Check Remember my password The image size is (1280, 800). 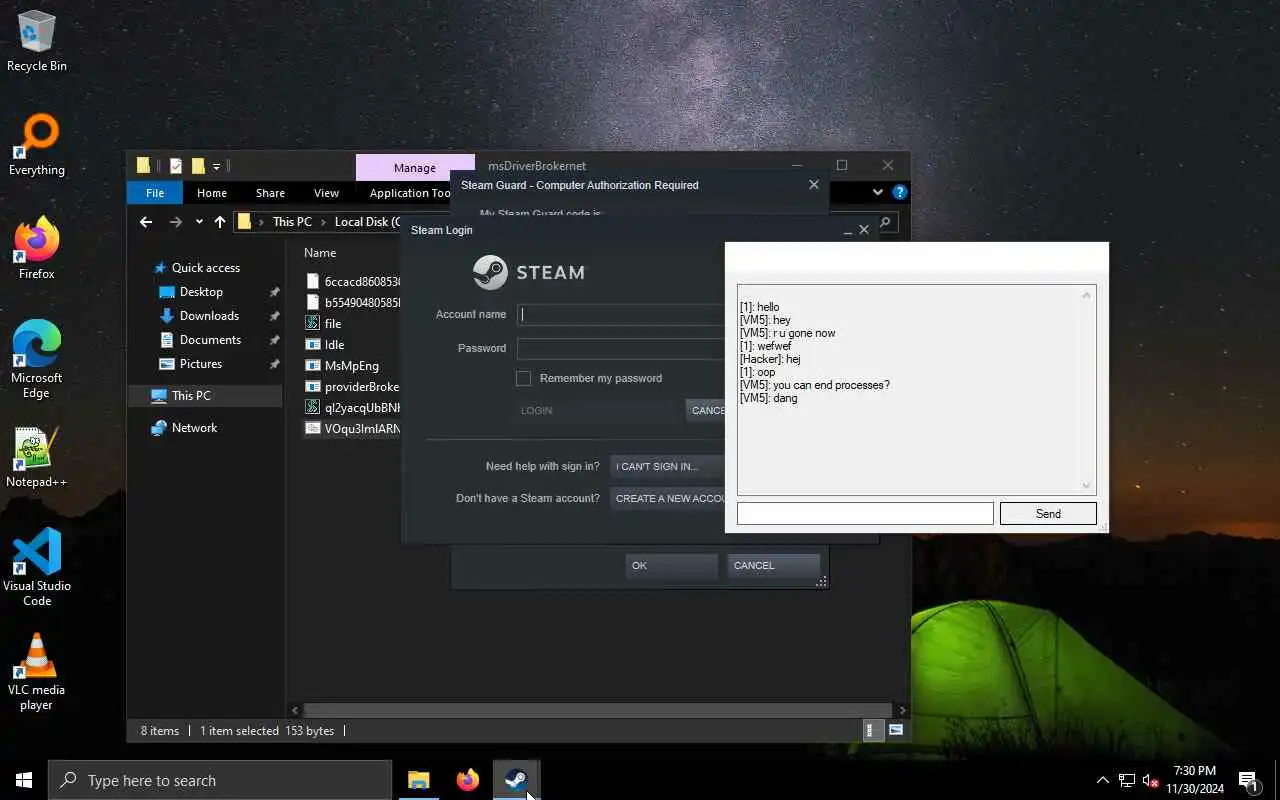523,378
